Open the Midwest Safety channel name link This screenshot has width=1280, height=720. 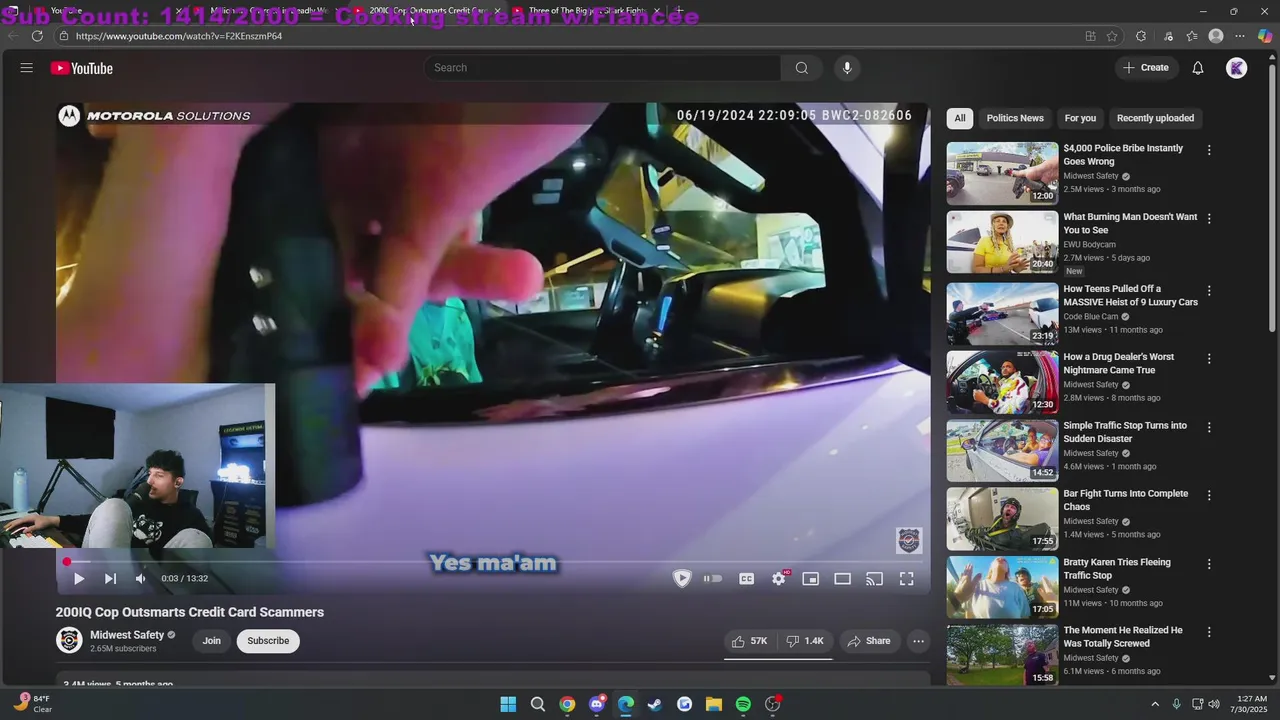pos(127,635)
